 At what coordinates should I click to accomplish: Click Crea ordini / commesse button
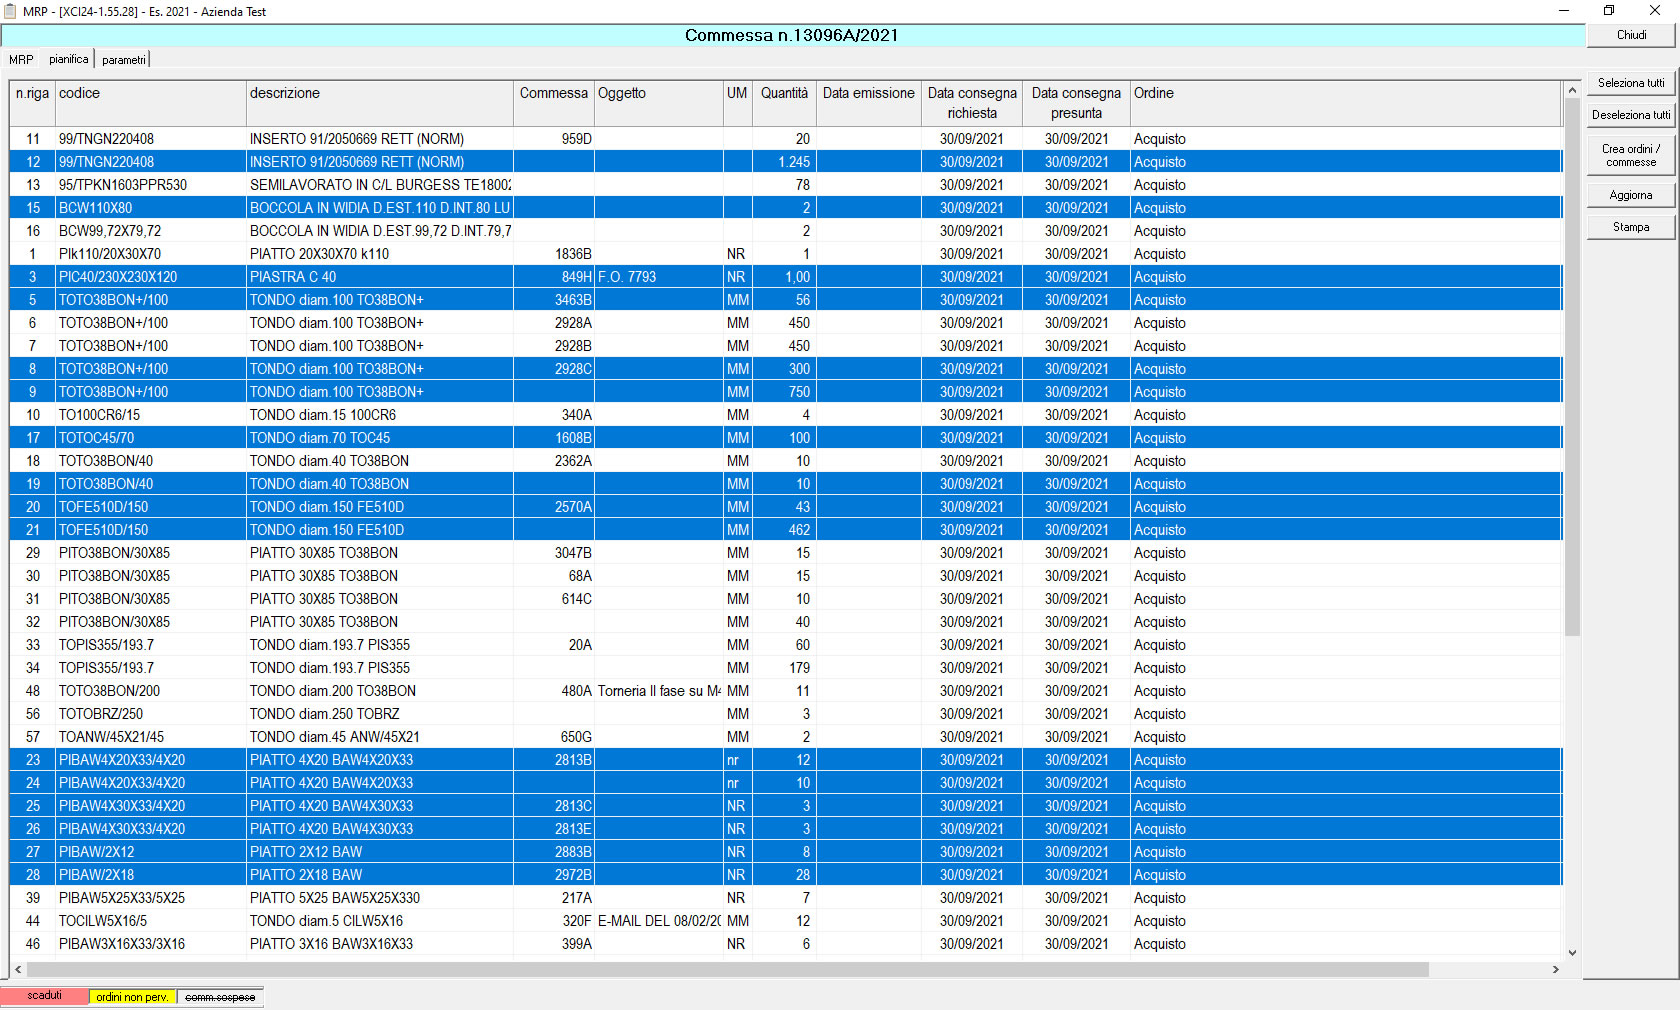pos(1631,155)
